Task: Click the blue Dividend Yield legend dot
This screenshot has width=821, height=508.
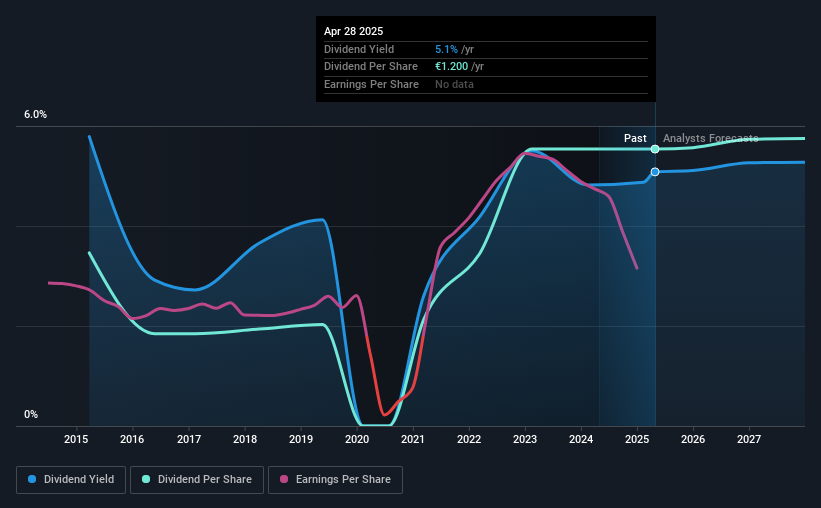Action: (32, 479)
